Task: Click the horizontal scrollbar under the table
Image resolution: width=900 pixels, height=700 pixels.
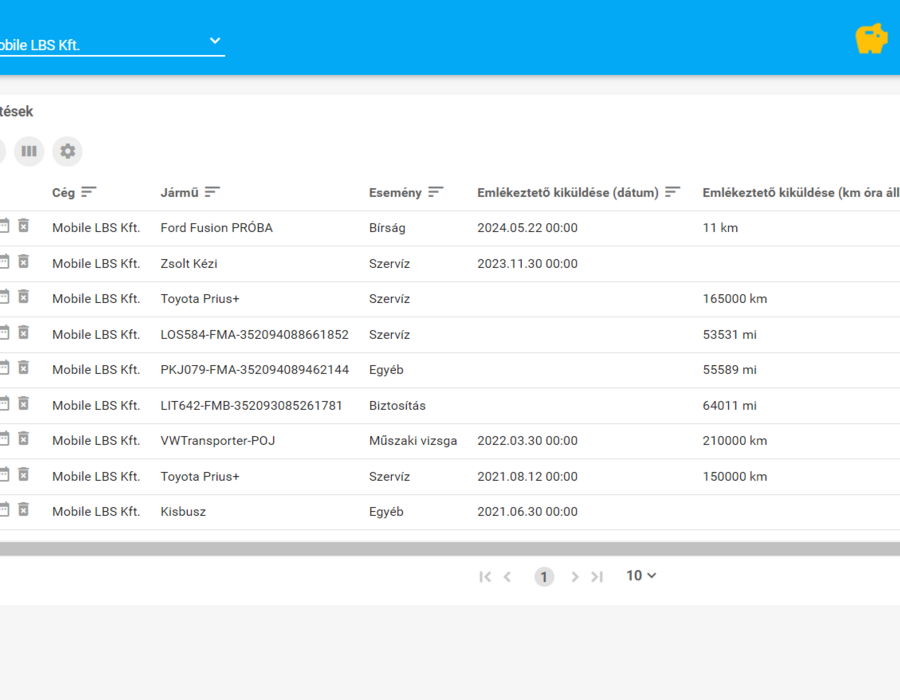Action: (450, 549)
